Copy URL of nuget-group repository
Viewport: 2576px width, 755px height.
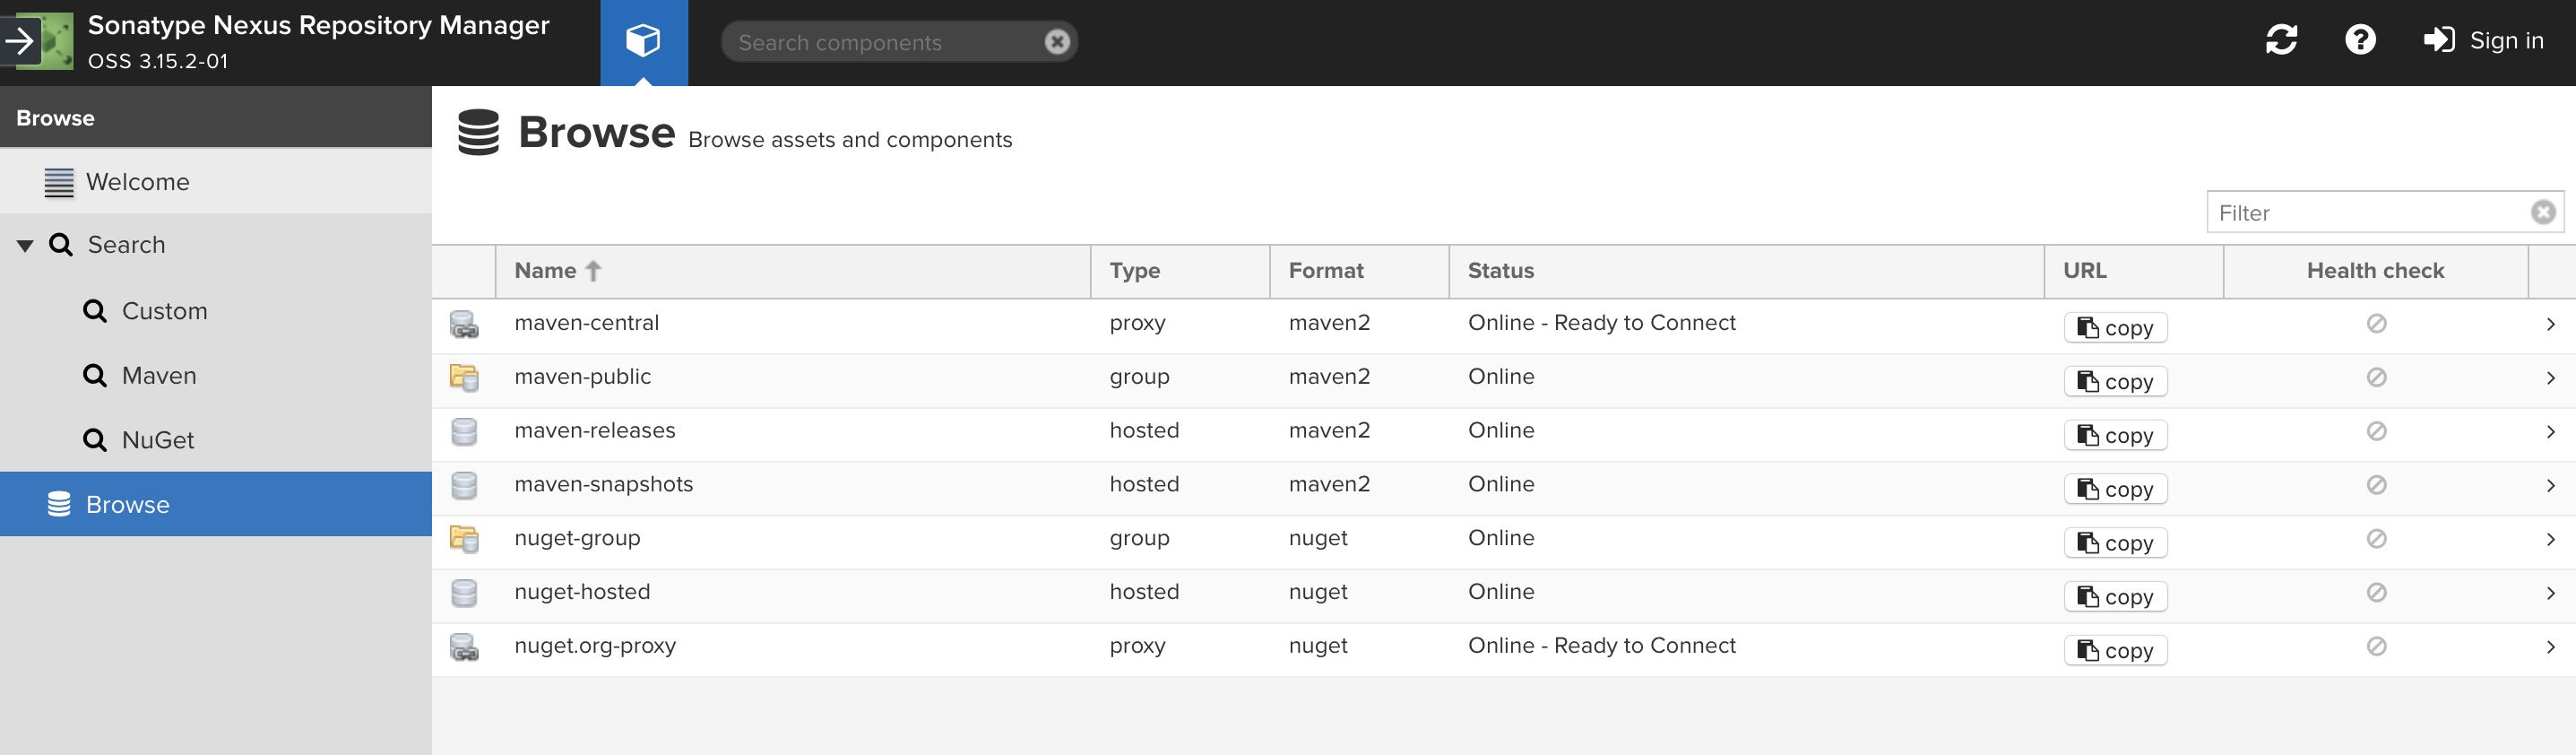pos(2115,543)
